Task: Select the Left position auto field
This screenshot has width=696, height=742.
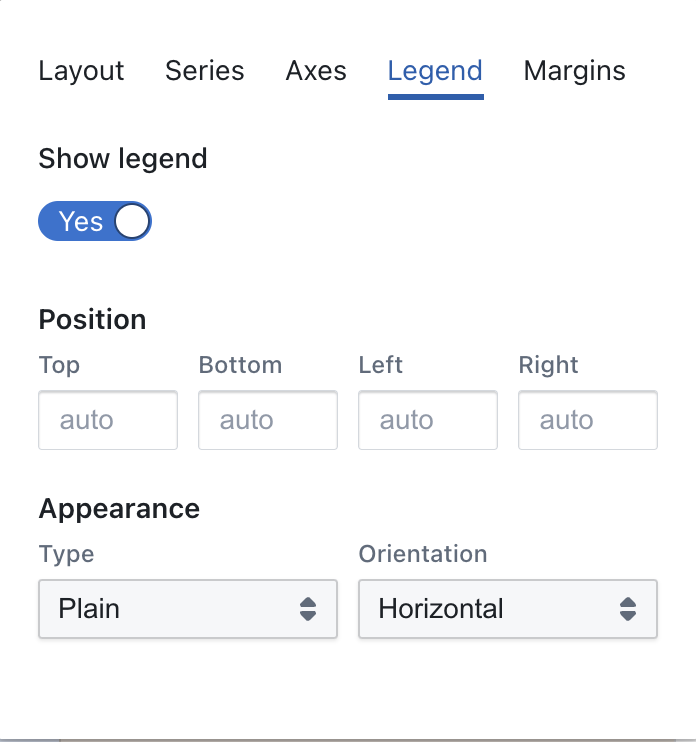Action: 428,420
